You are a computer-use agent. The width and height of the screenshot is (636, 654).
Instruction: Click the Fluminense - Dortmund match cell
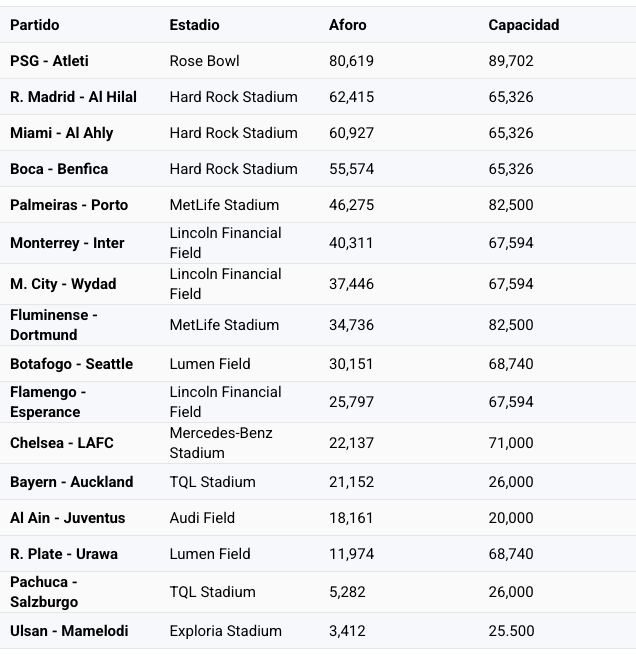click(54, 325)
